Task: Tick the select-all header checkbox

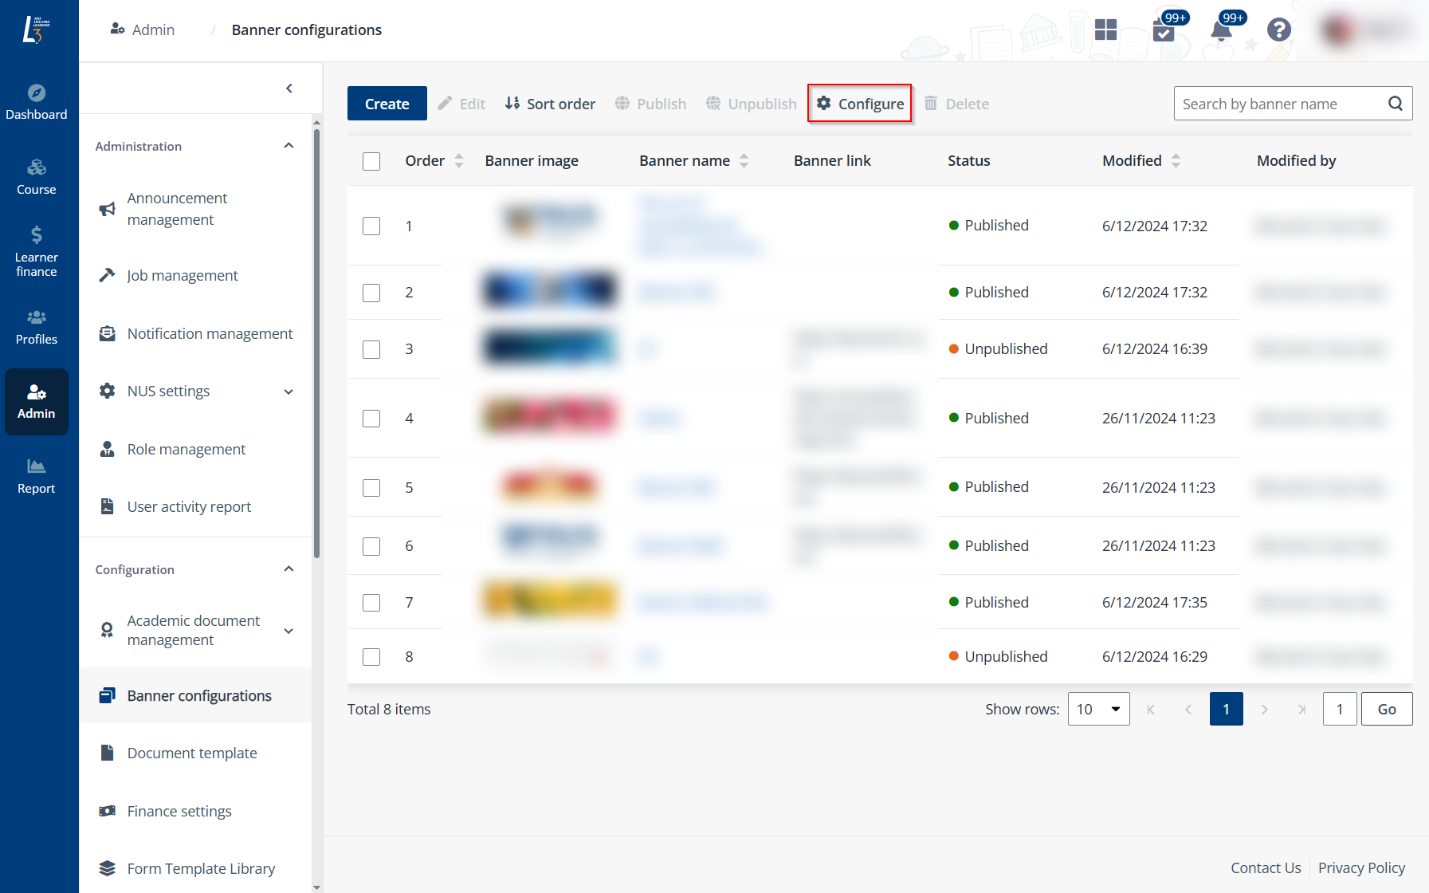Action: coord(371,161)
